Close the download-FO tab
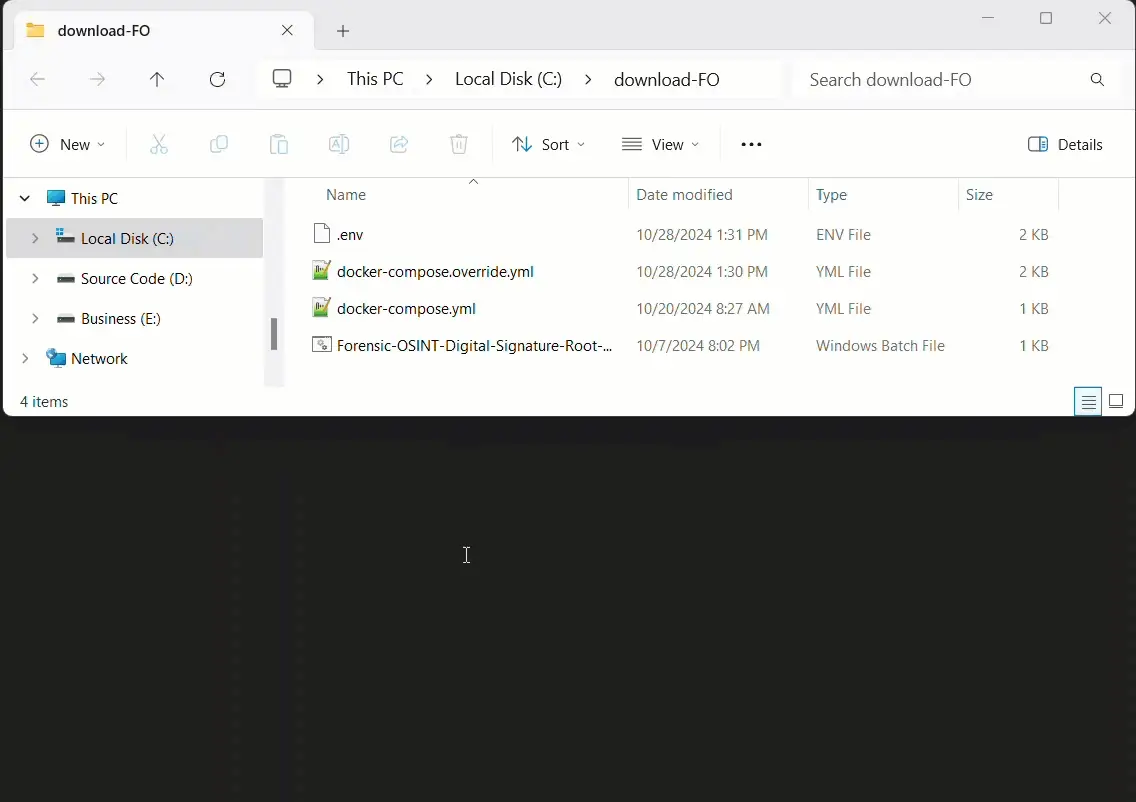This screenshot has height=802, width=1136. (x=288, y=30)
